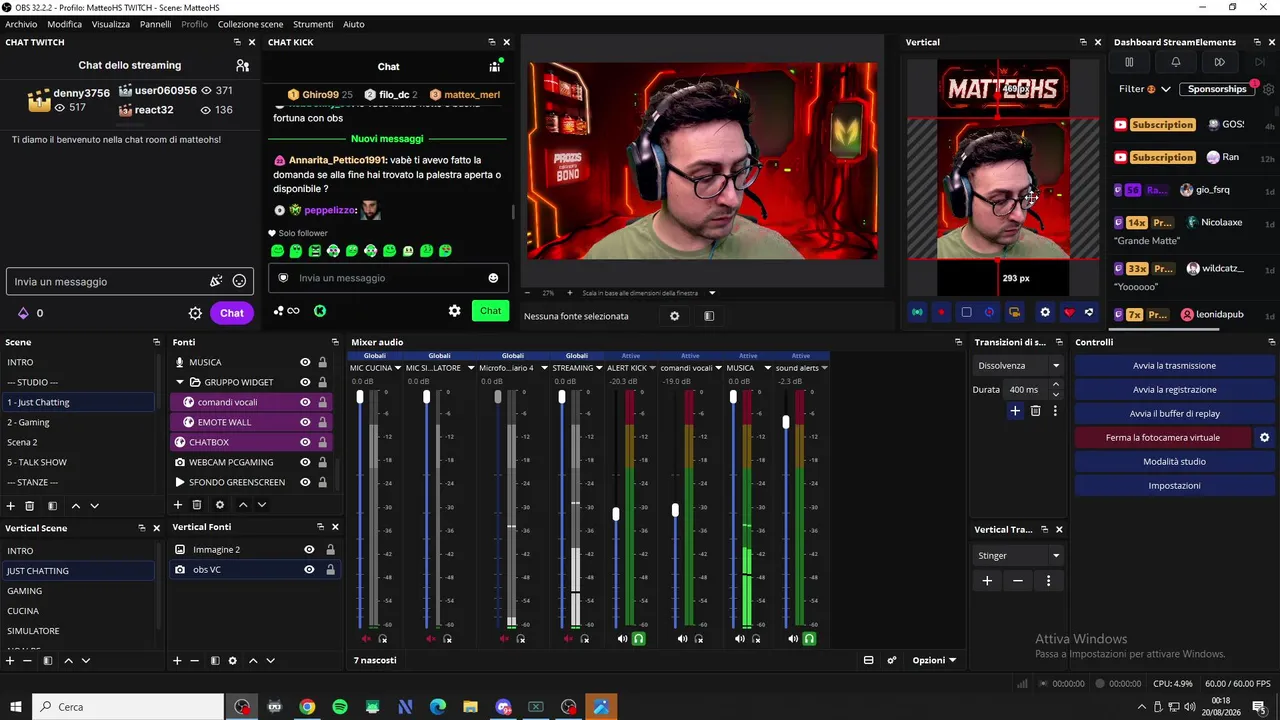Toggle lock on SFONDO GREENSCREEN source
Viewport: 1280px width, 720px height.
point(322,482)
